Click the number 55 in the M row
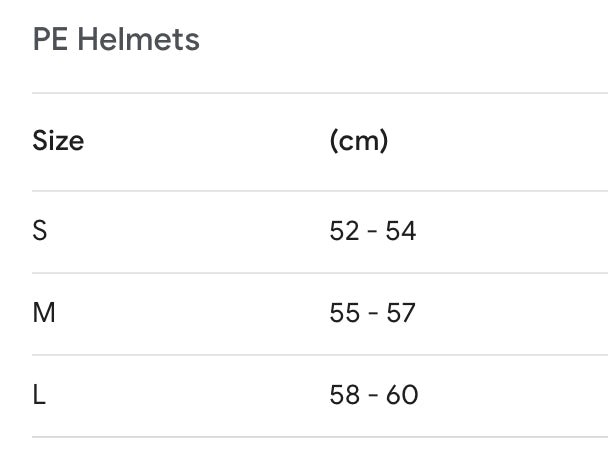Image resolution: width=608 pixels, height=449 pixels. point(343,313)
